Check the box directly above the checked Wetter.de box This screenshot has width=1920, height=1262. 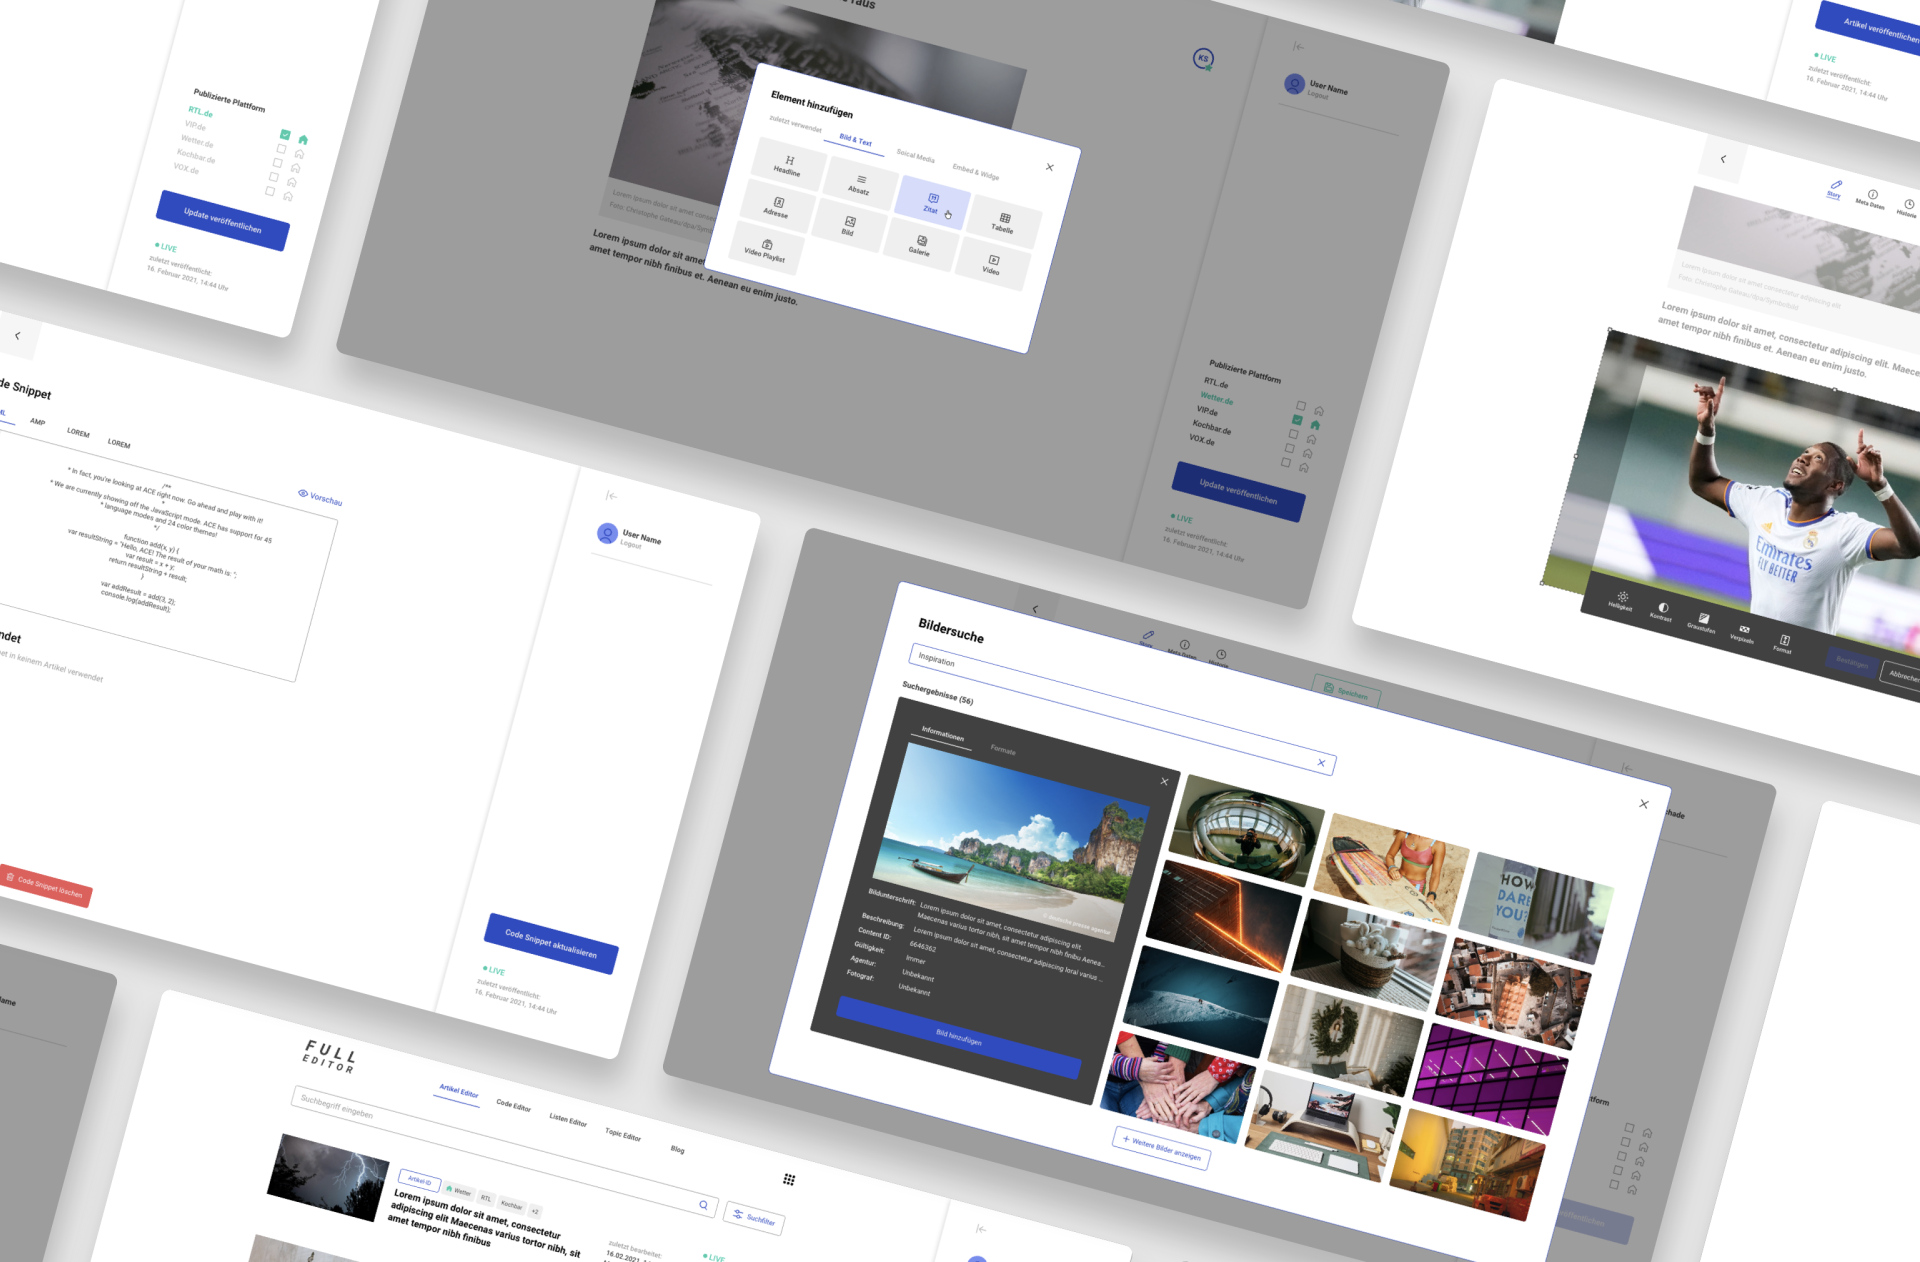tap(1301, 406)
